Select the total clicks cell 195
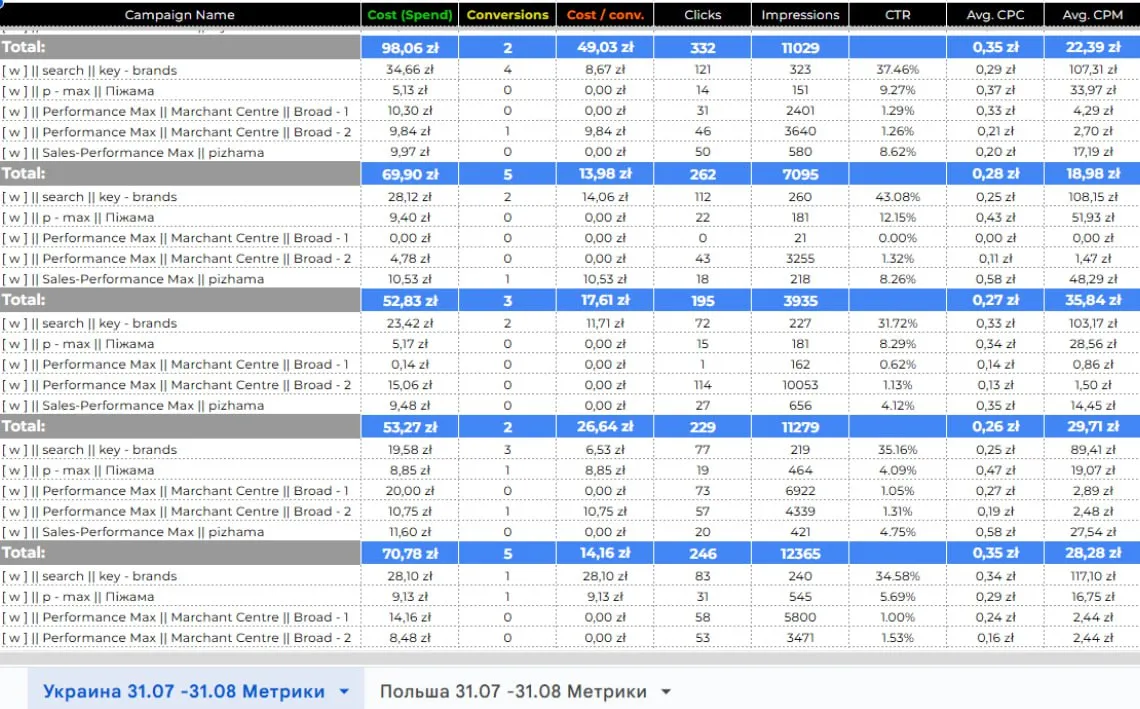 click(x=702, y=300)
